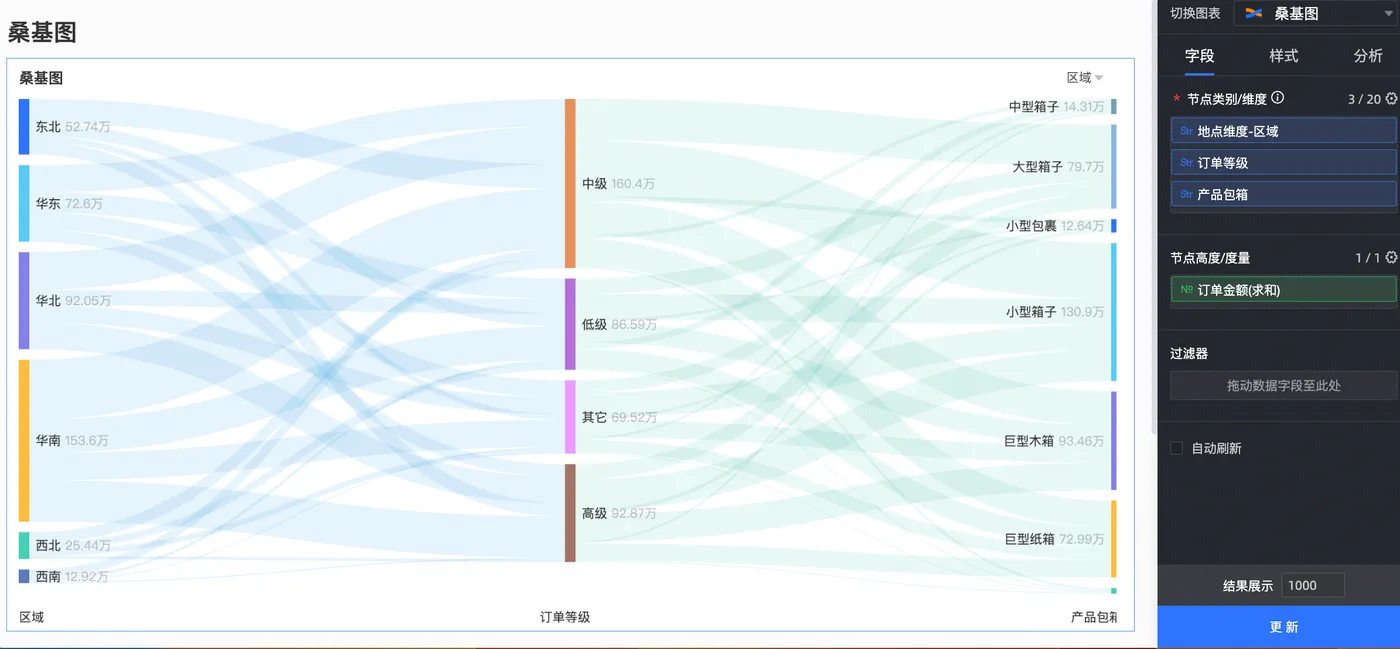Click Str icon on 地点维度-区域 field
This screenshot has height=649, width=1400.
[x=1186, y=131]
